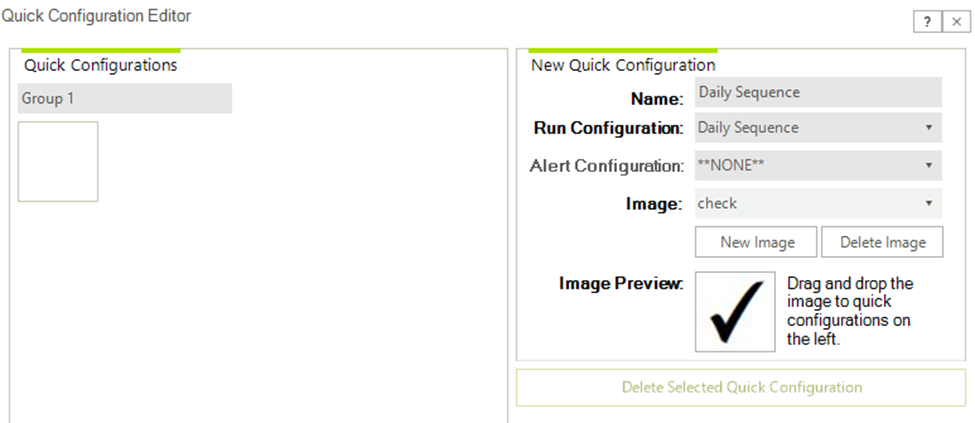Click Delete Selected Quick Configuration button
975x423 pixels.
coord(741,387)
